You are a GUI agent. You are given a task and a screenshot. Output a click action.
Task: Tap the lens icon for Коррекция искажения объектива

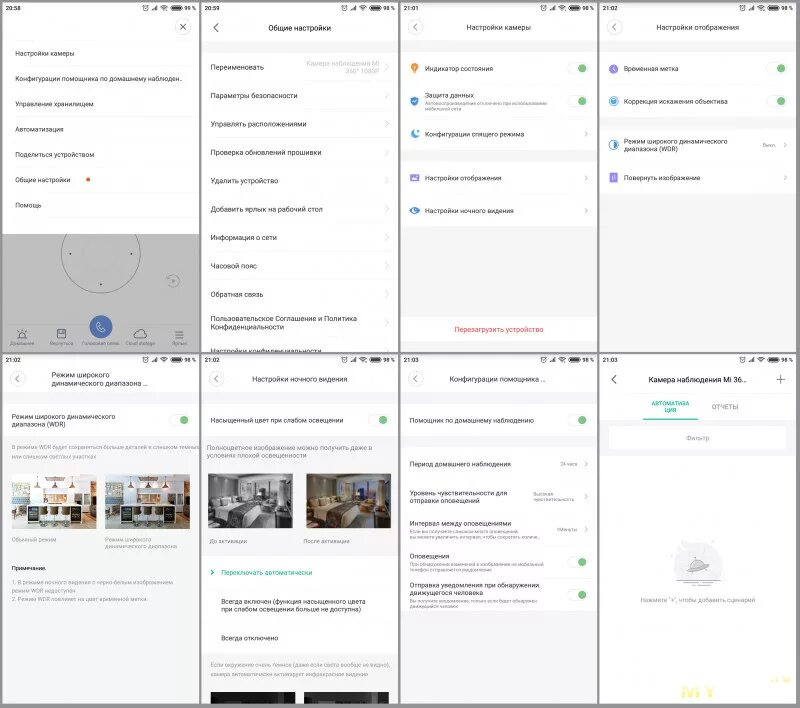pyautogui.click(x=613, y=101)
